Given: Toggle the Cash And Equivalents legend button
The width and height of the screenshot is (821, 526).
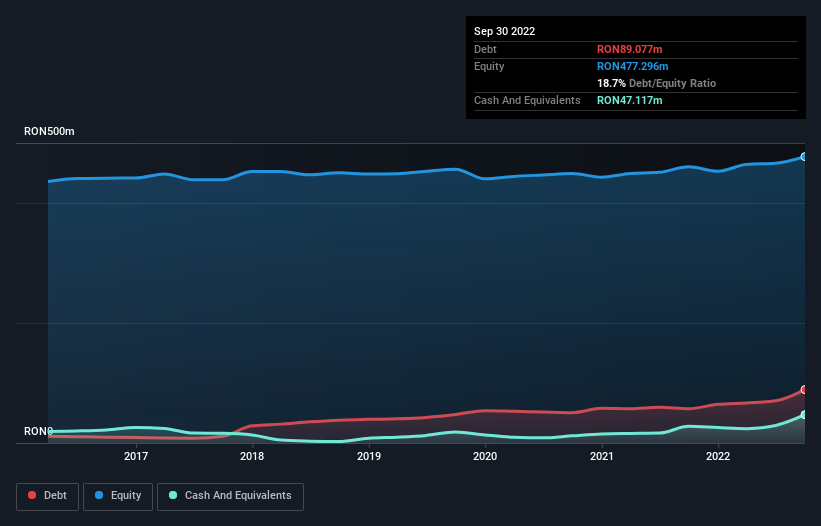Looking at the screenshot, I should pyautogui.click(x=230, y=496).
